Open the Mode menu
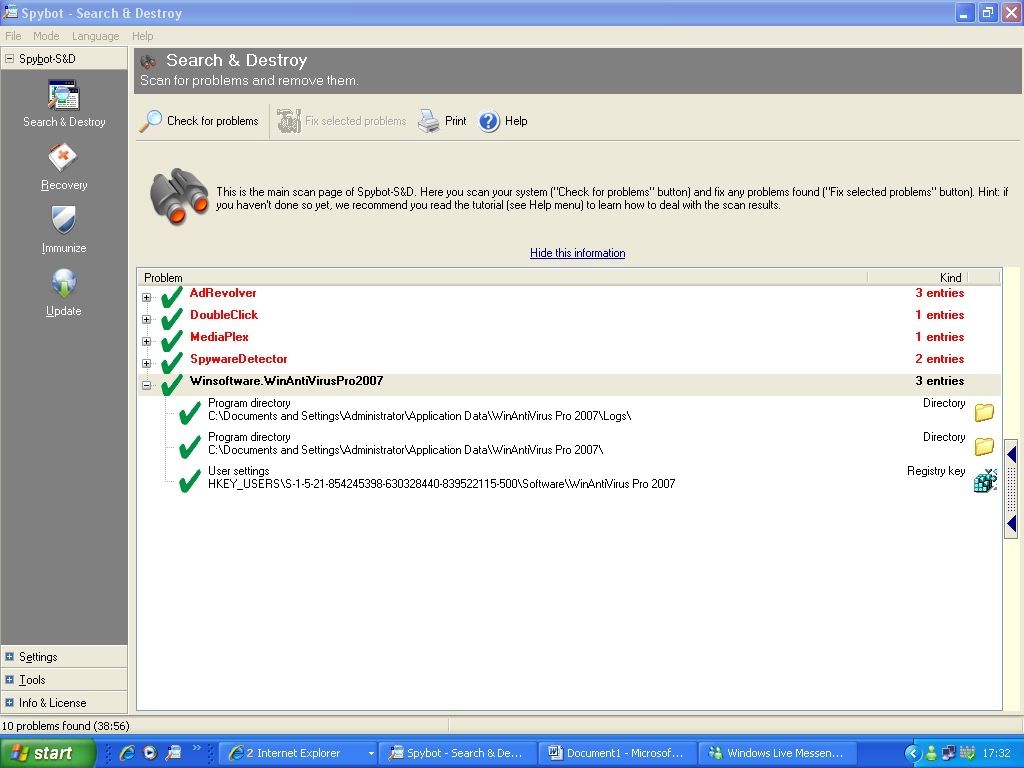Image resolution: width=1024 pixels, height=768 pixels. (46, 36)
